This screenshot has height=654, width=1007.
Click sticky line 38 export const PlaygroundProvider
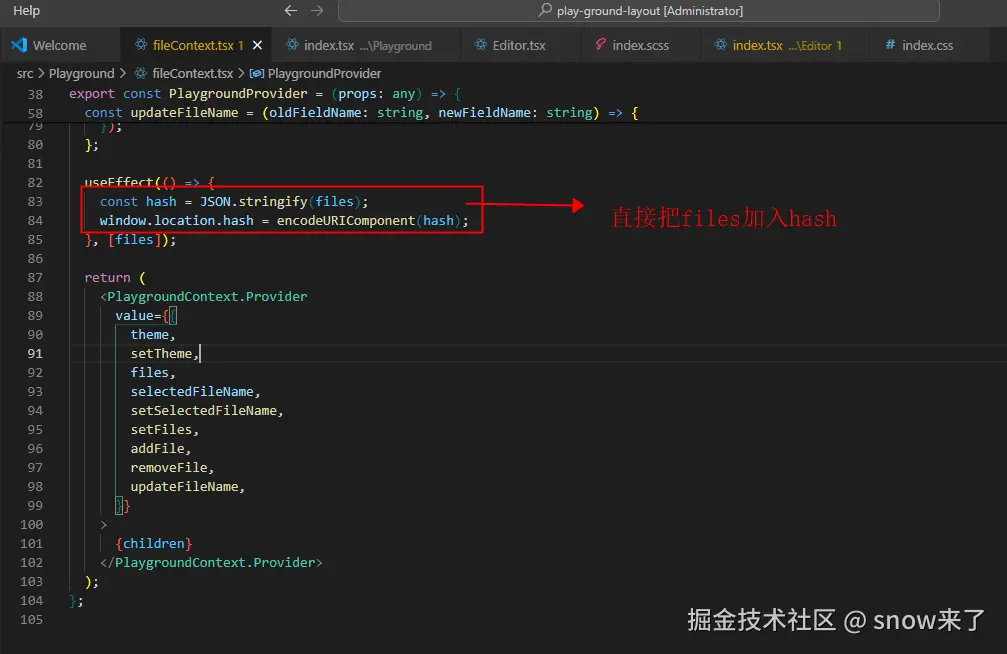click(265, 94)
